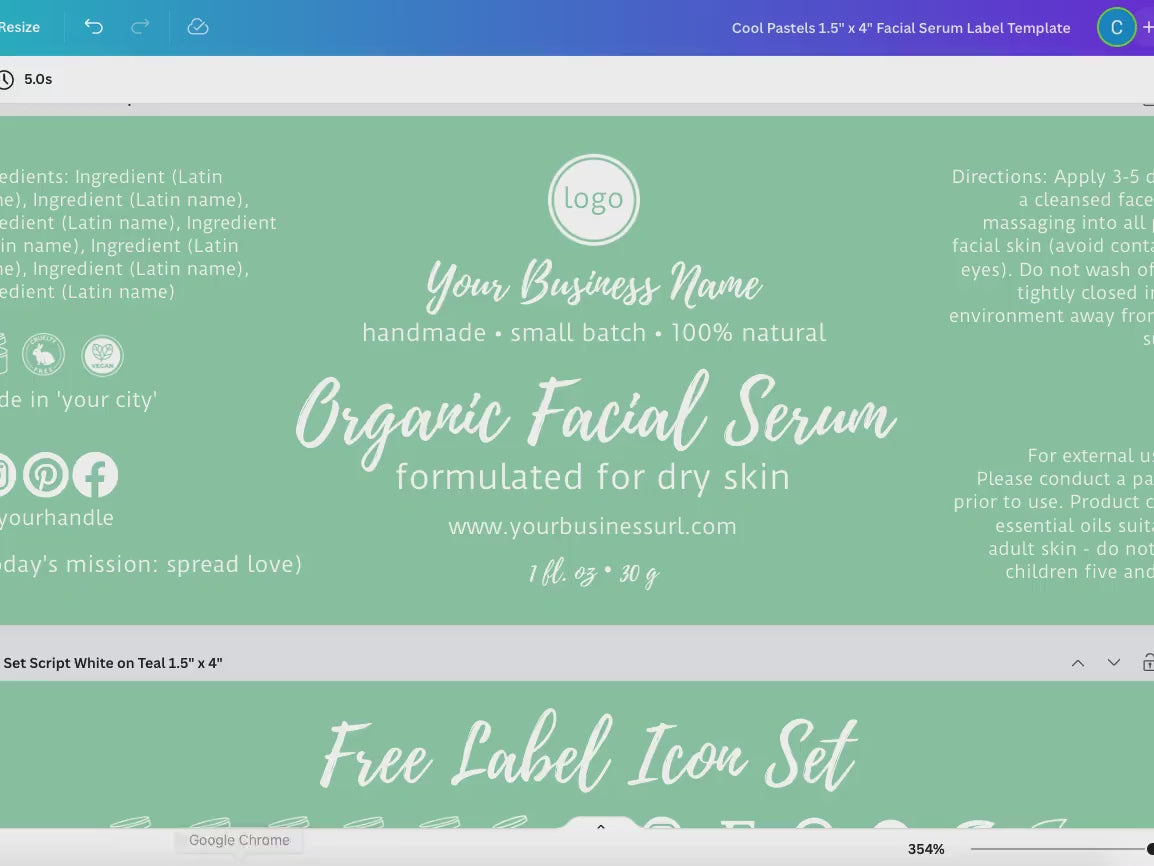1154x866 pixels.
Task: Select the circular logo placeholder
Action: point(593,199)
